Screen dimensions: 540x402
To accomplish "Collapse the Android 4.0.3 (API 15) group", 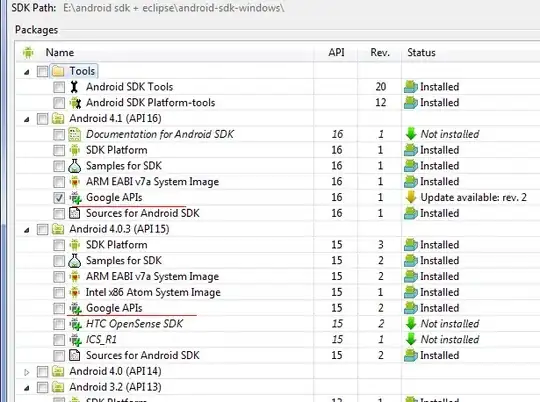I will [27, 230].
